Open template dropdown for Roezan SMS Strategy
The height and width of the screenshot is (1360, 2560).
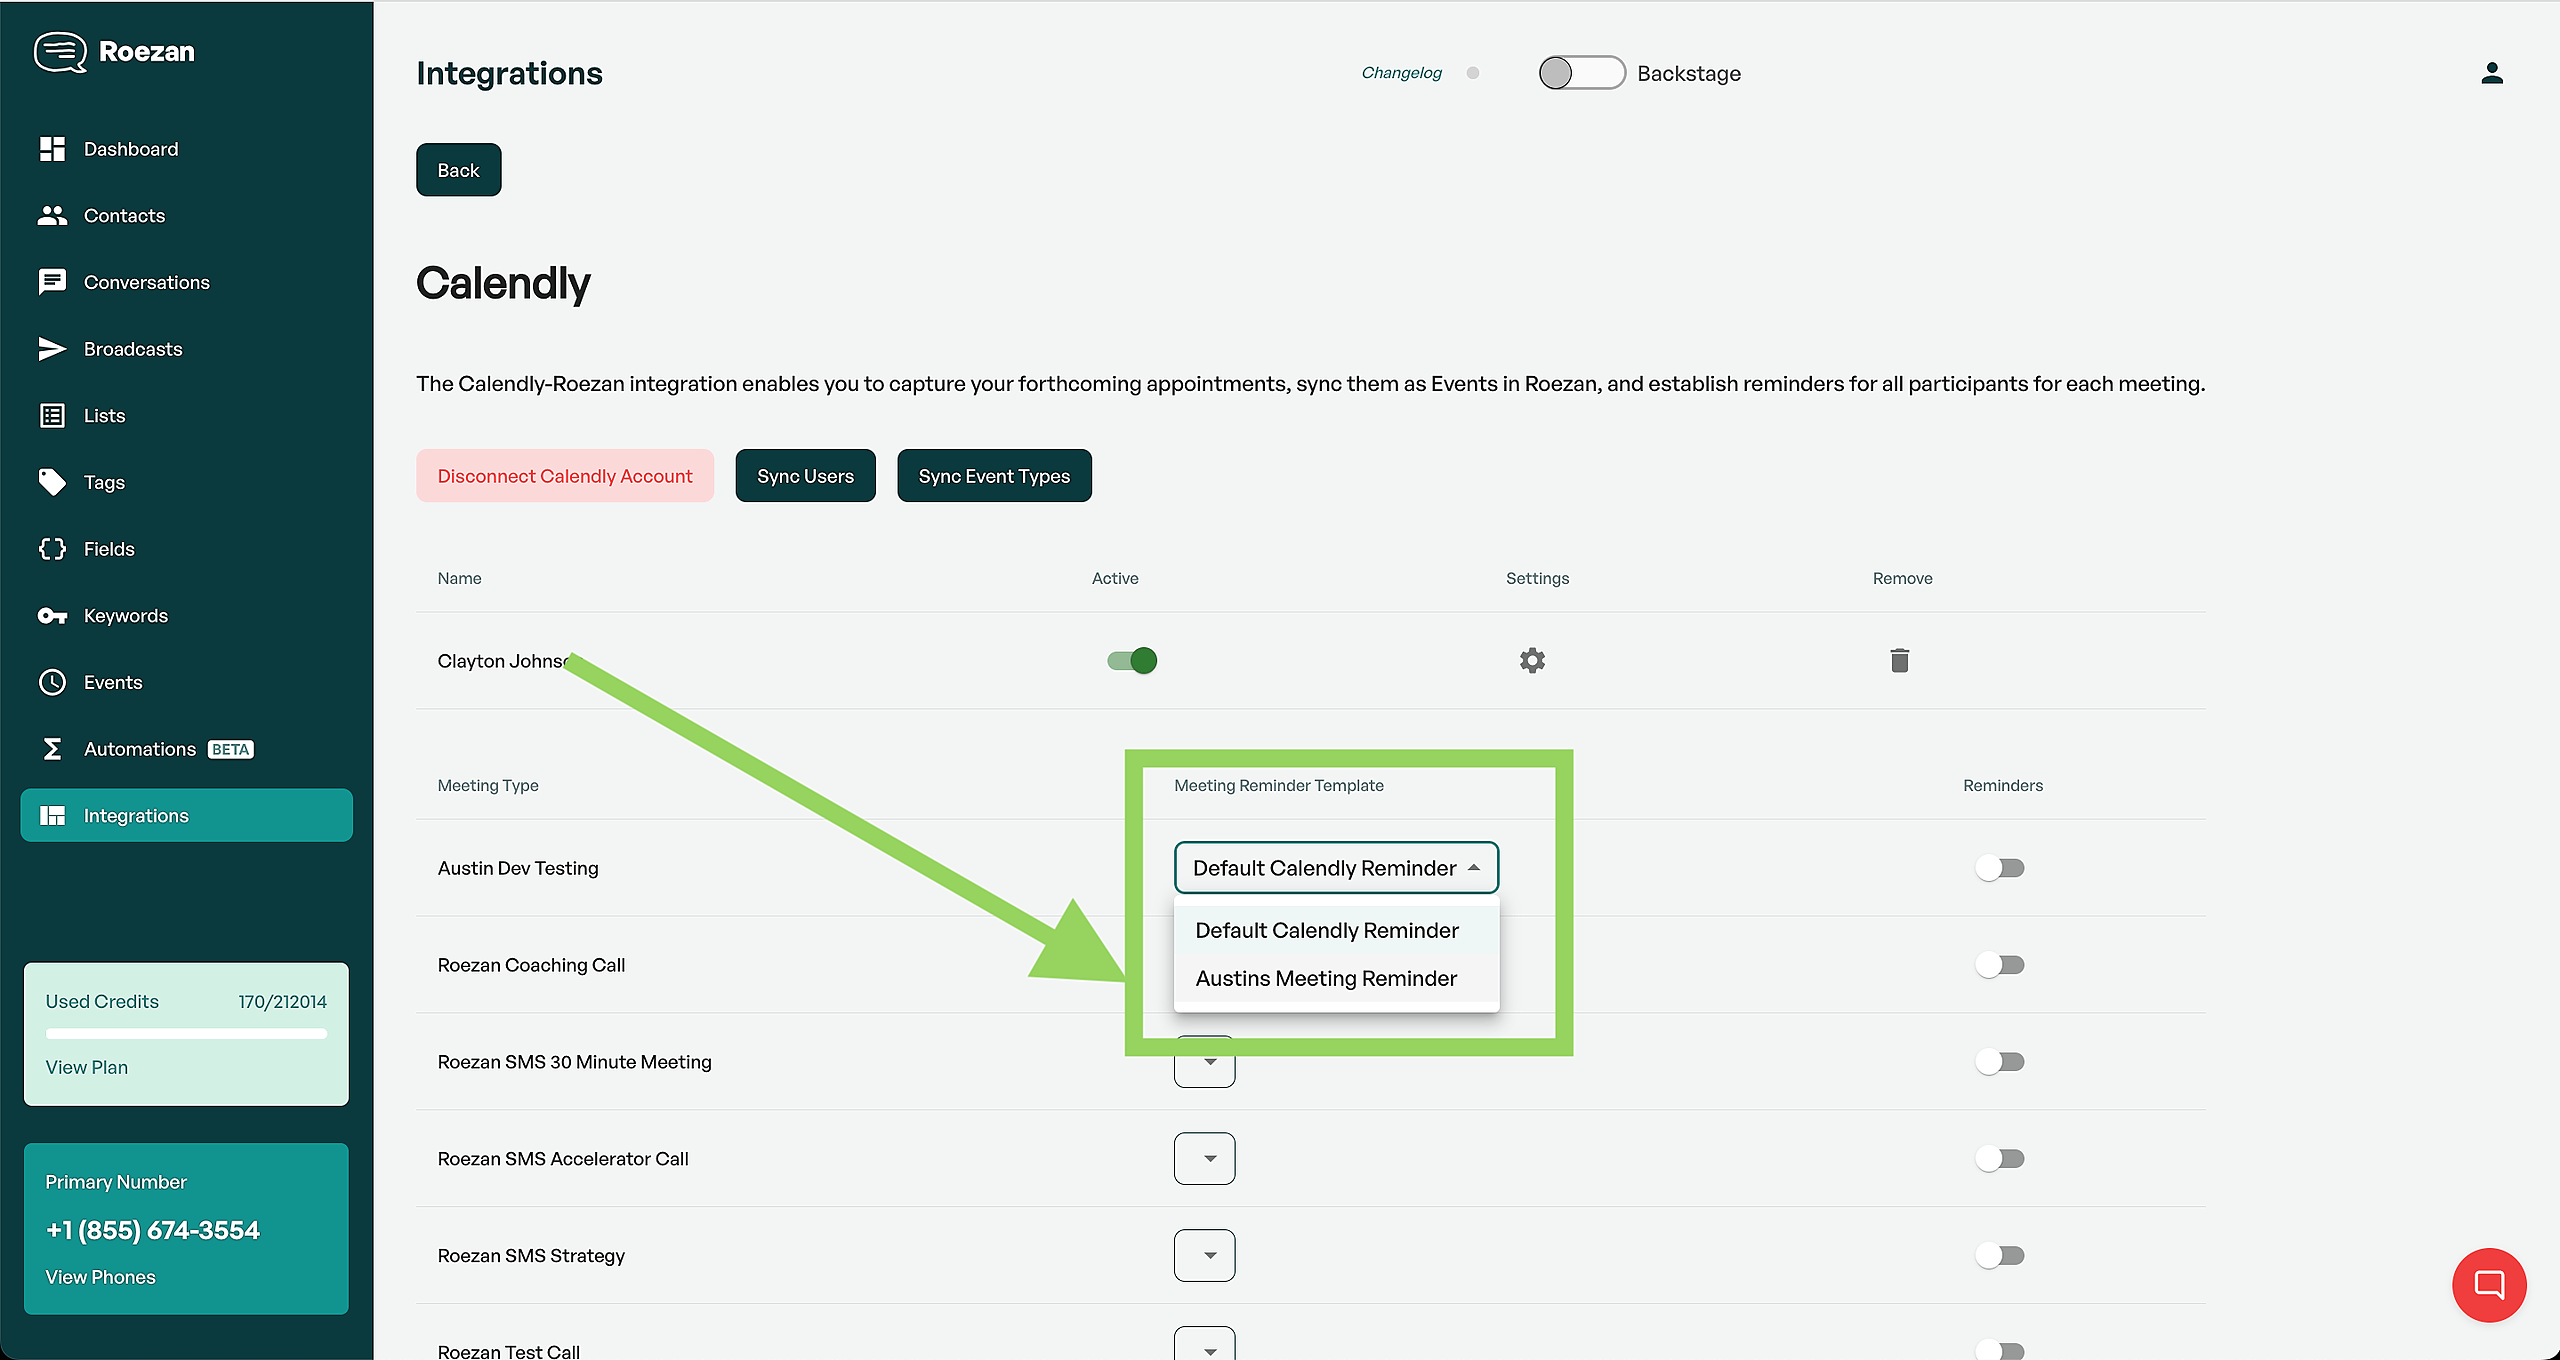coord(1204,1255)
